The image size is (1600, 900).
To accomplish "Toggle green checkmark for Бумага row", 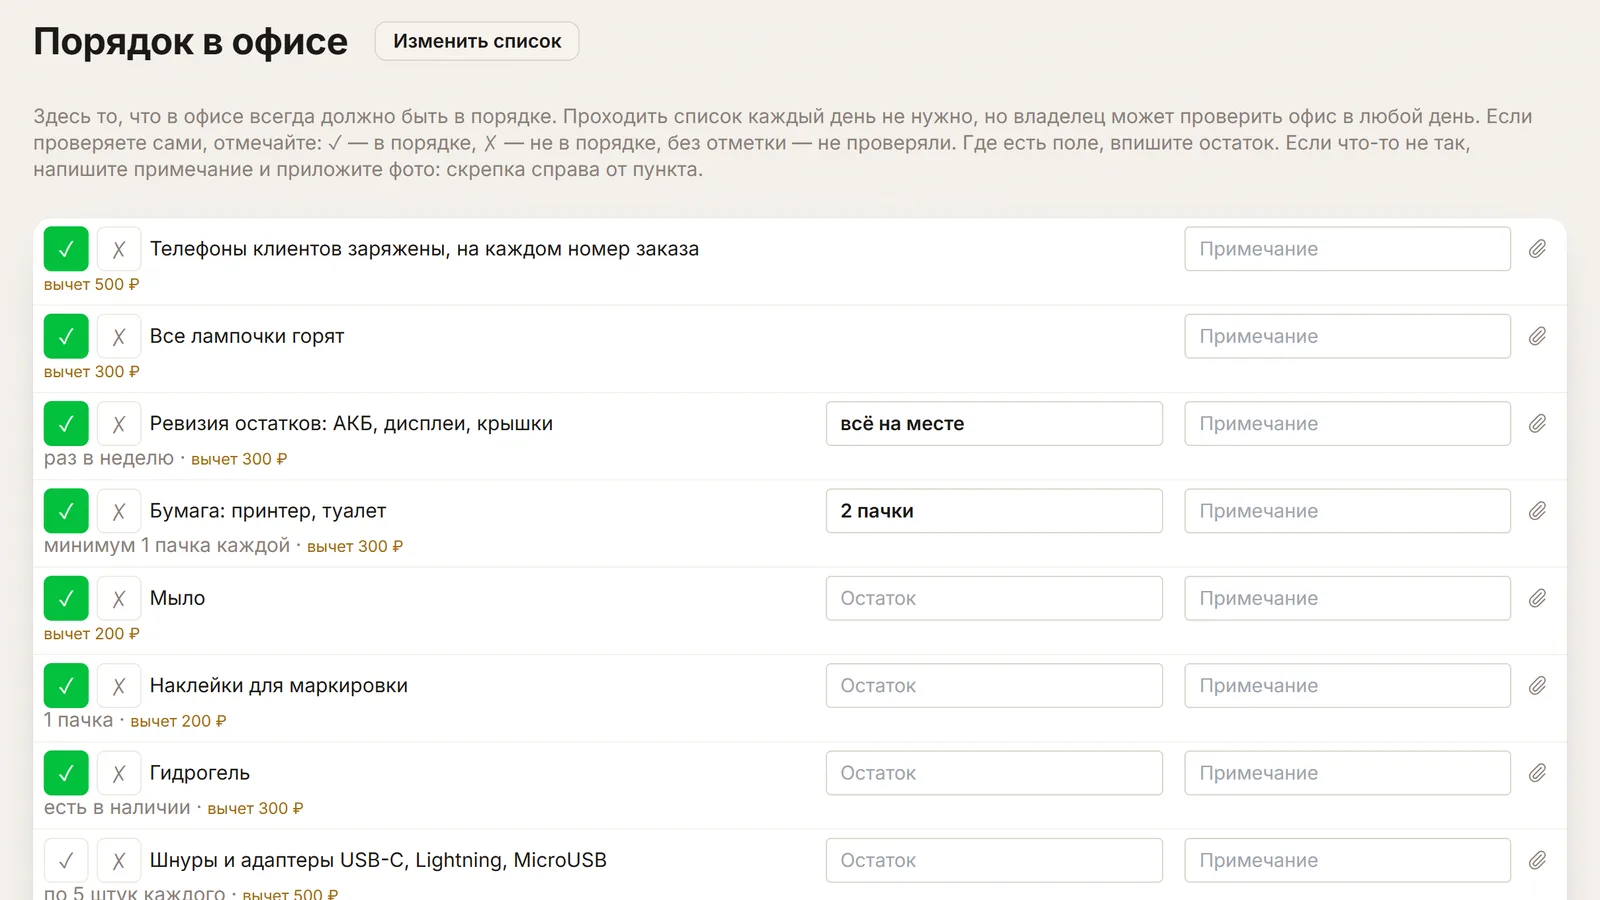I will [66, 511].
